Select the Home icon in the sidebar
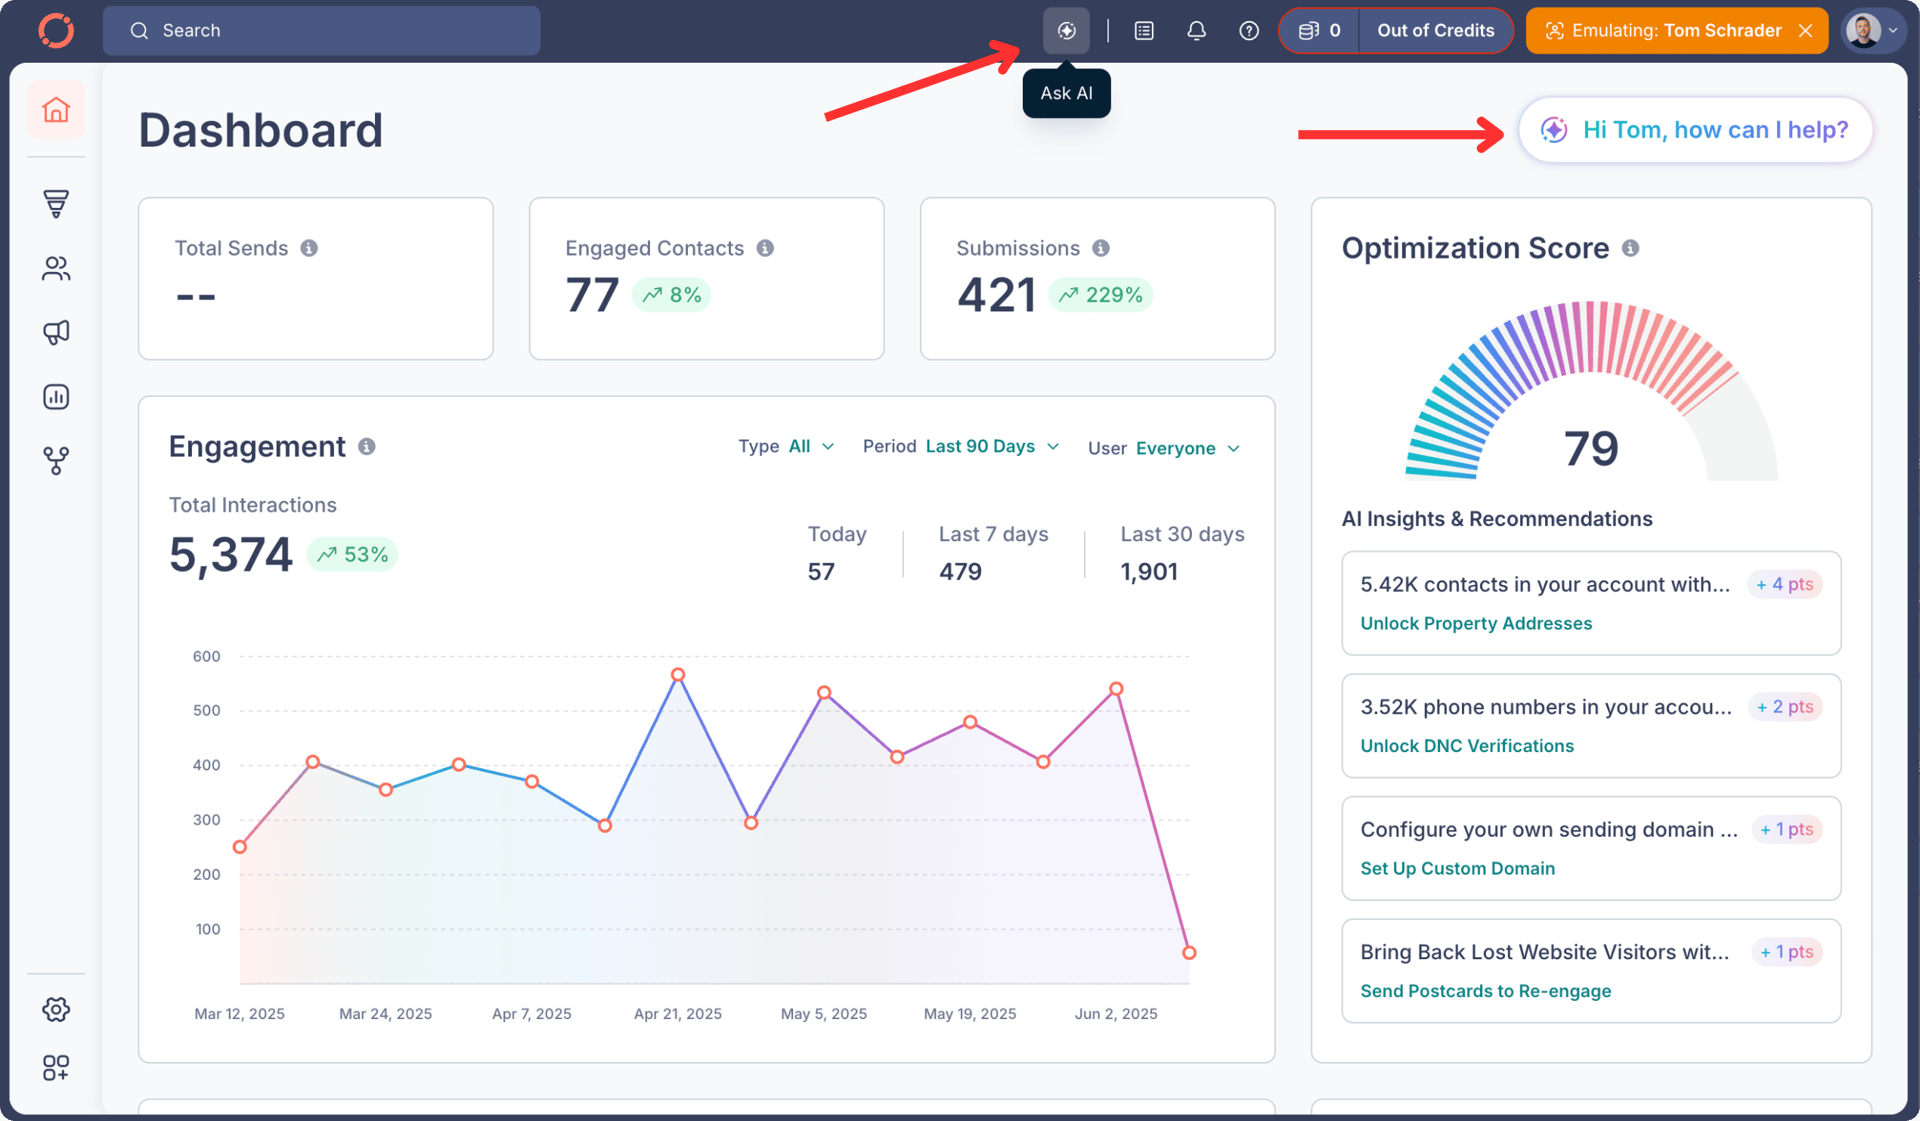 coord(56,110)
